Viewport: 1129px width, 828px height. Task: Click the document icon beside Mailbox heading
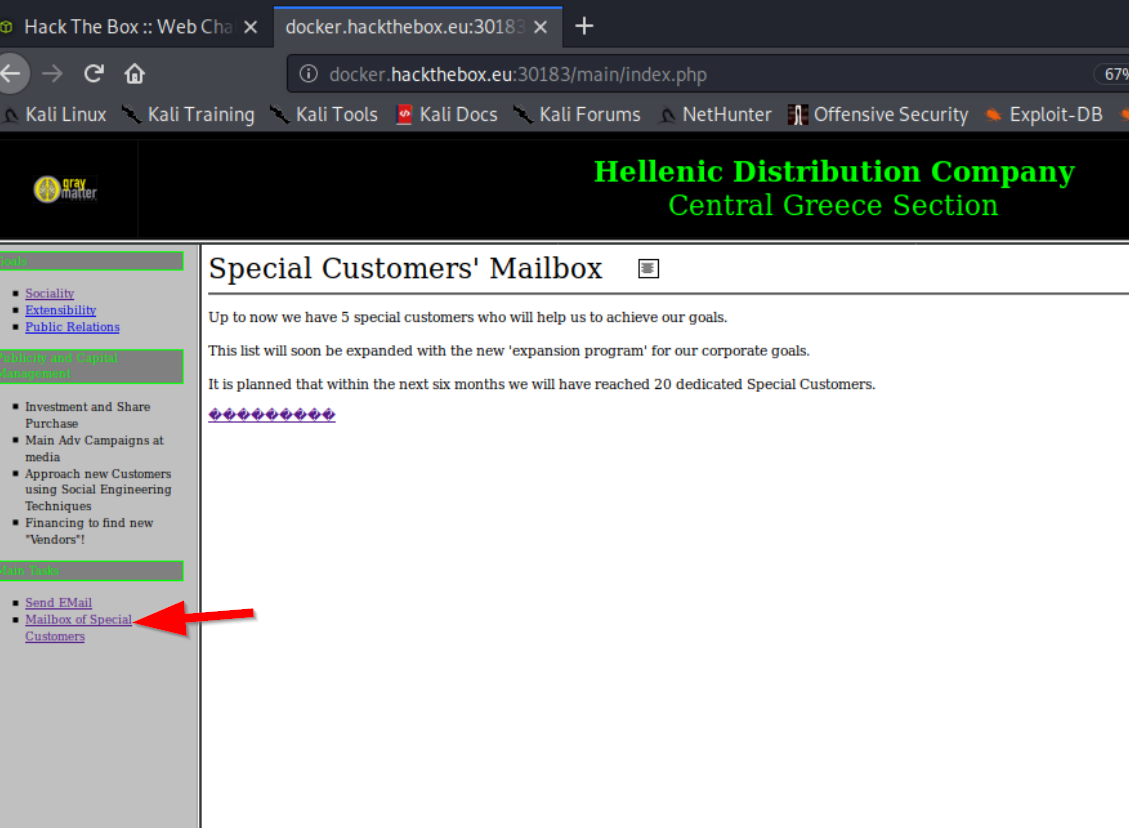tap(648, 268)
